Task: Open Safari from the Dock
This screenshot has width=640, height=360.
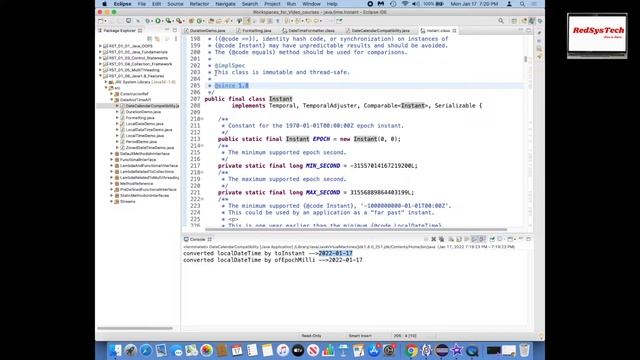Action: (146, 350)
